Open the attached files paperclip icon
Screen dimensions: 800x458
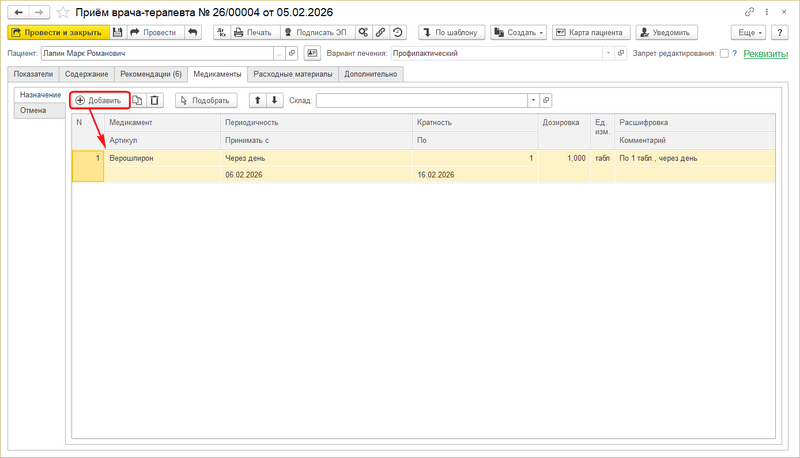click(381, 32)
